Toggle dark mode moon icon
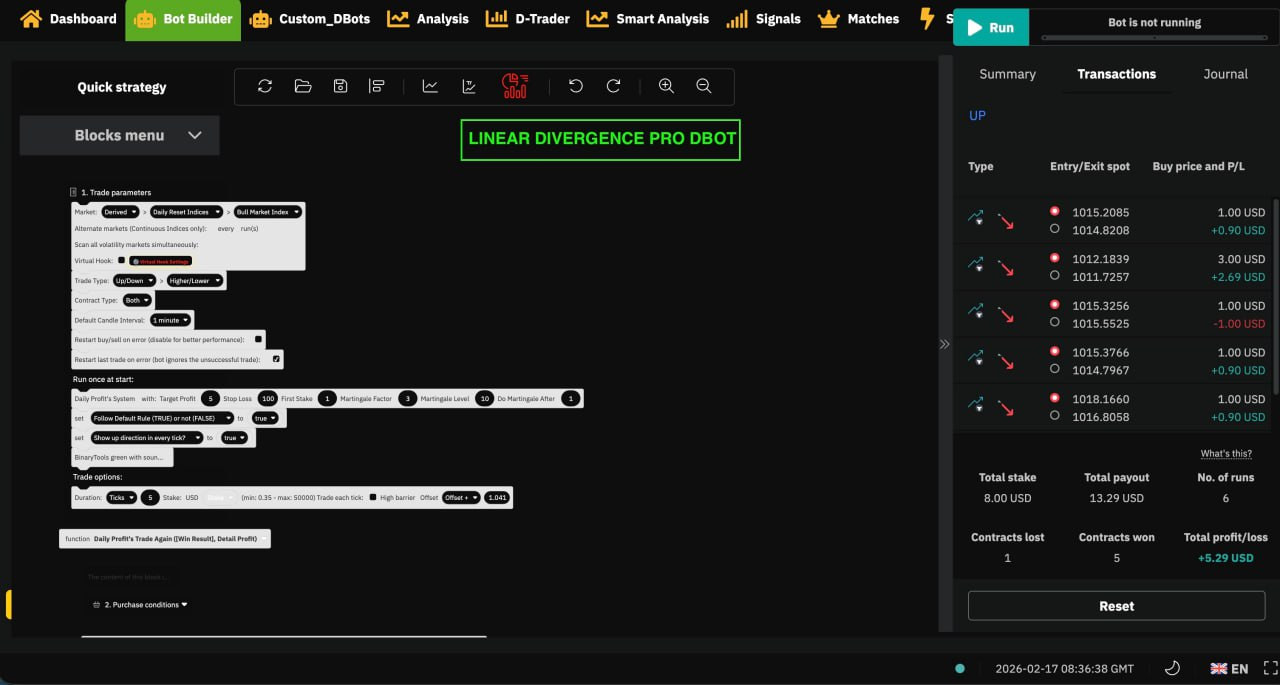1280x685 pixels. coord(1173,668)
